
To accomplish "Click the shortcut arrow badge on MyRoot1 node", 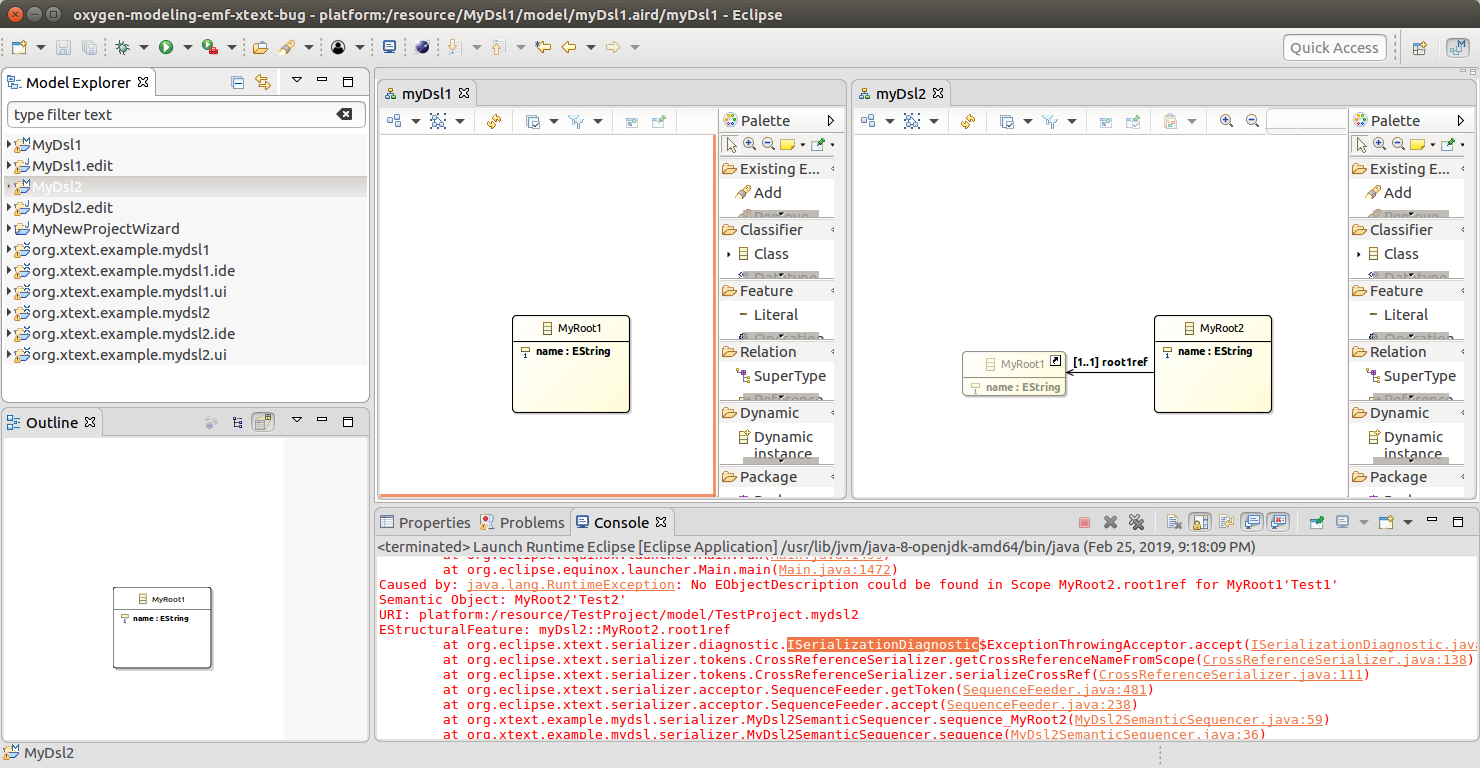I will coord(1054,361).
